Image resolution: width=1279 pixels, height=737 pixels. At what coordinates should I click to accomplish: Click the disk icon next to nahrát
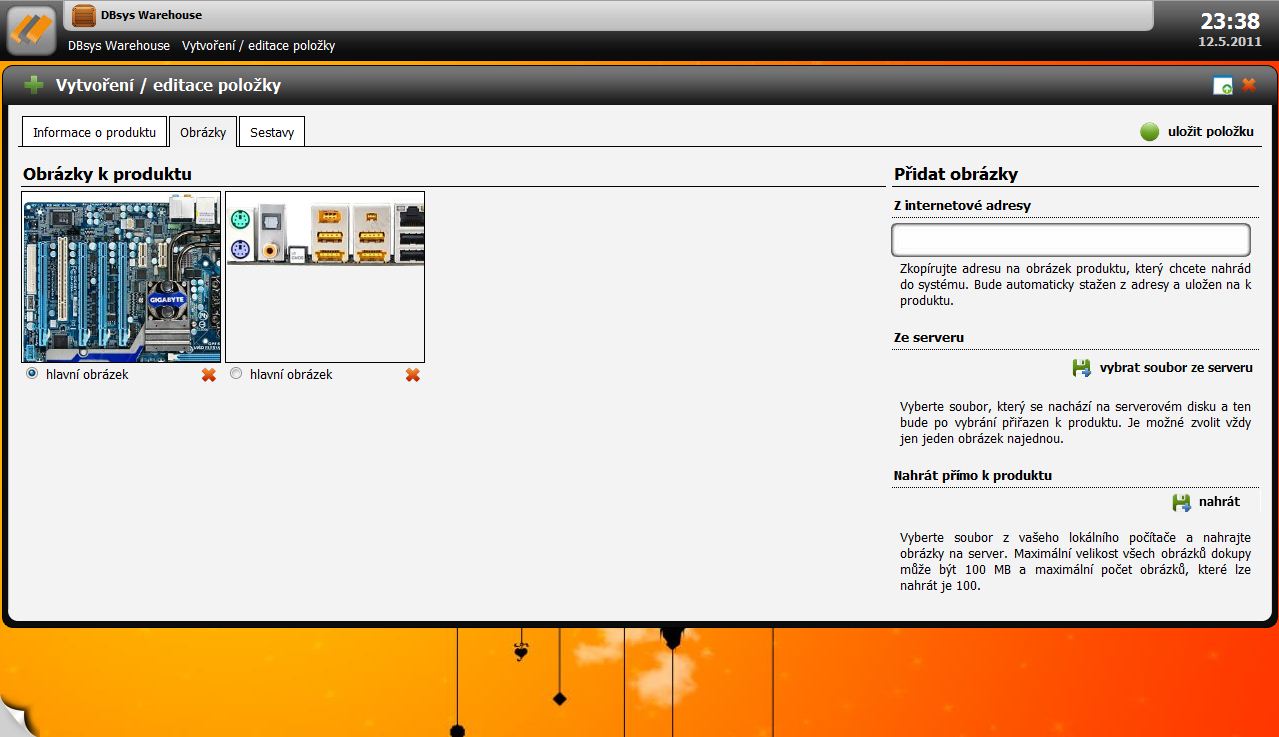(x=1181, y=502)
